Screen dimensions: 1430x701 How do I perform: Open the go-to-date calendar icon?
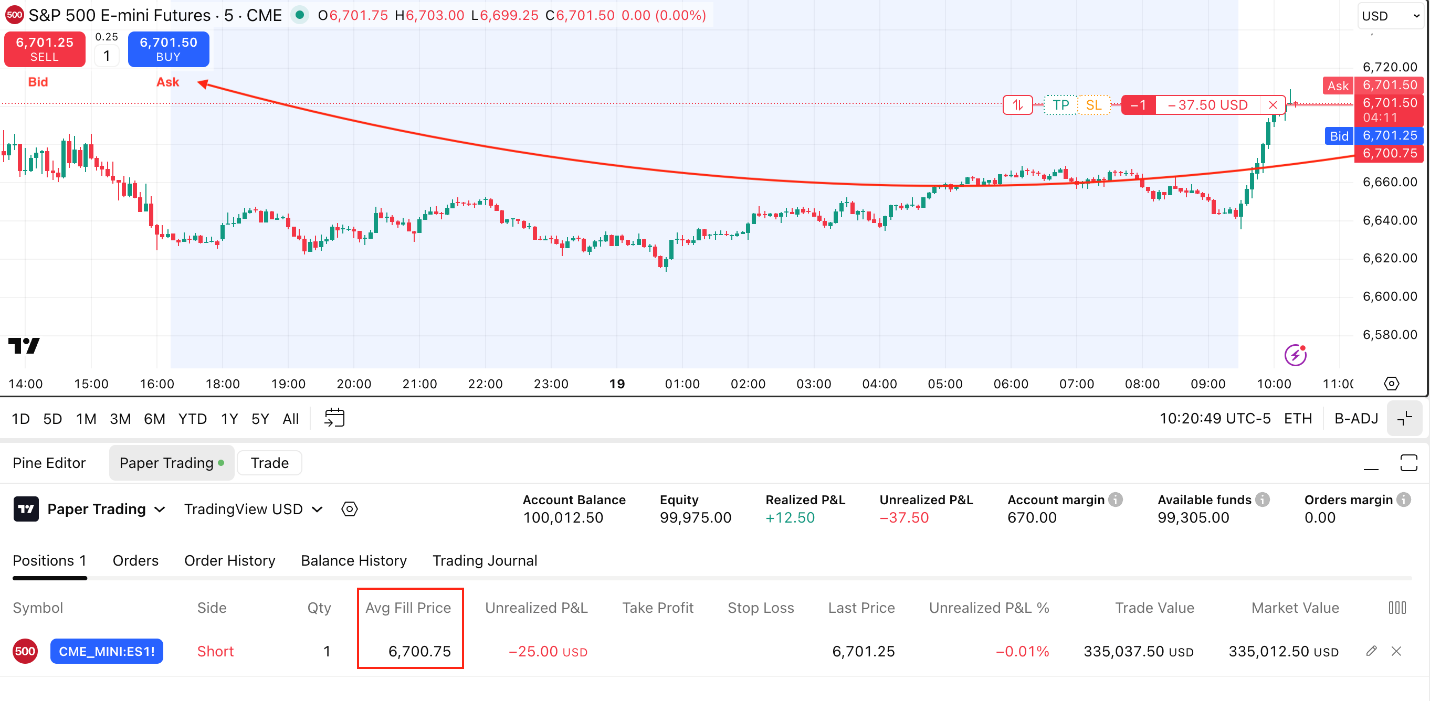[x=335, y=418]
